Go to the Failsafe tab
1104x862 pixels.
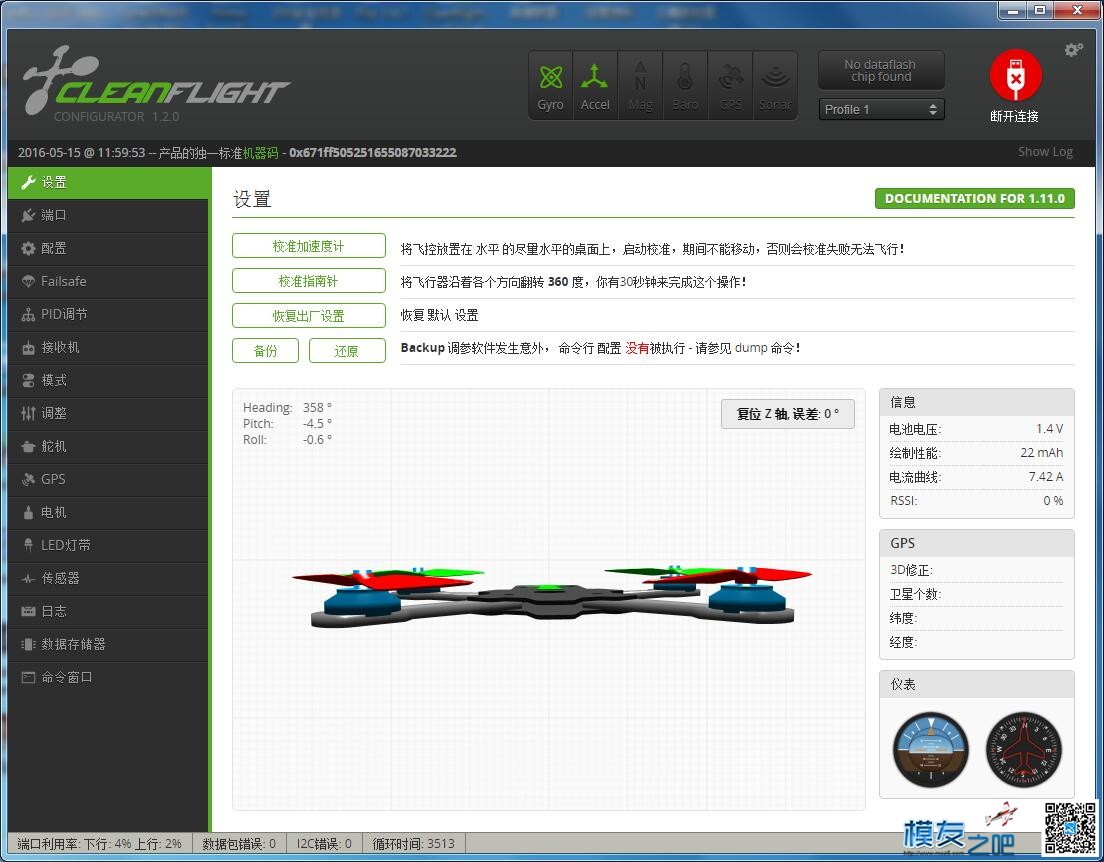[109, 281]
